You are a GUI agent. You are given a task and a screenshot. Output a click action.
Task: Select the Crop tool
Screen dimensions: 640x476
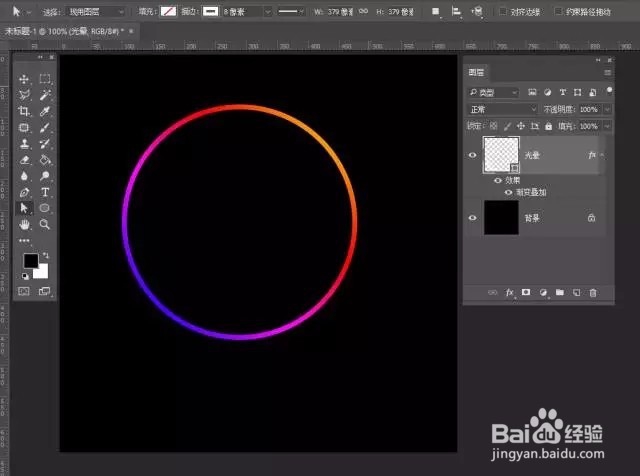(x=24, y=111)
